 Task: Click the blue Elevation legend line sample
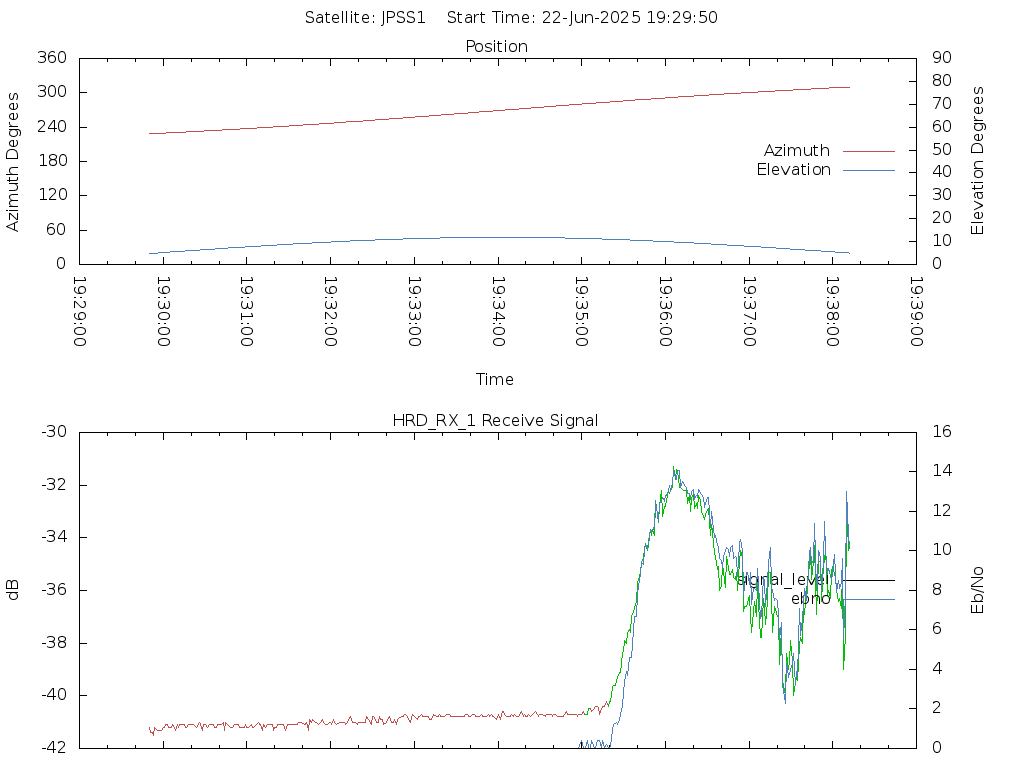point(869,170)
